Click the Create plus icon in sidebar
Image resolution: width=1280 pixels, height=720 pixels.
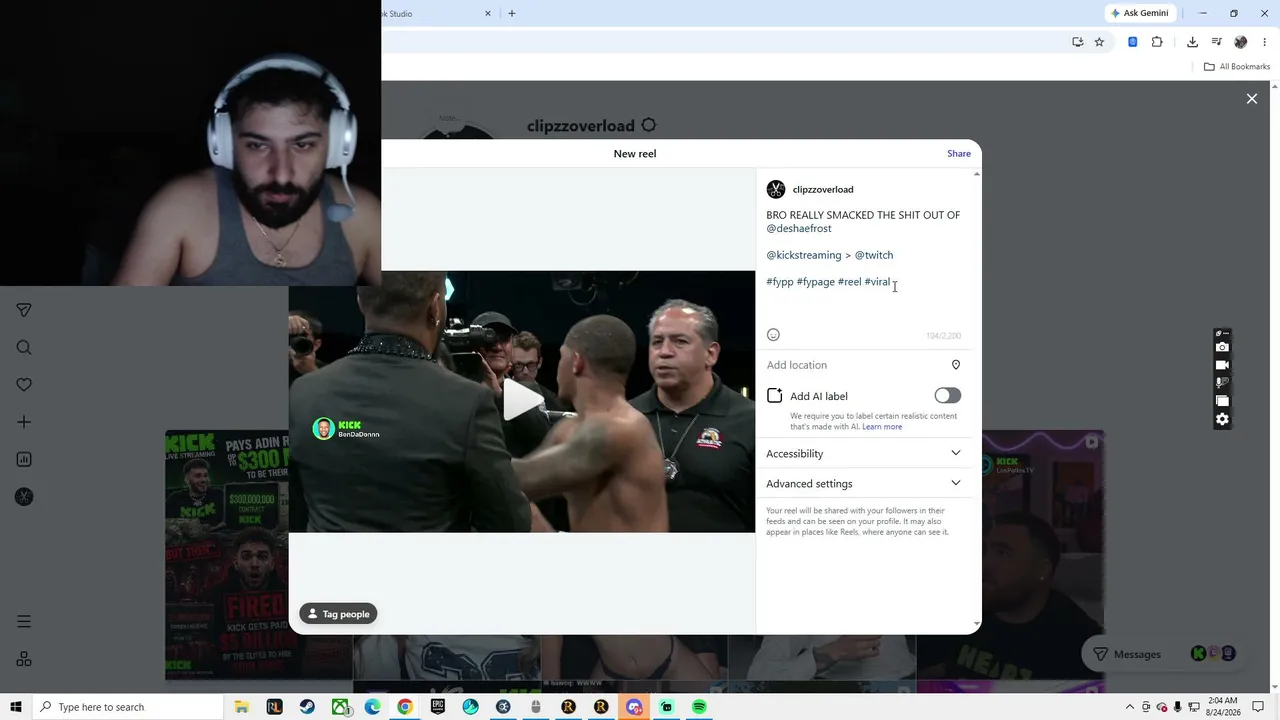tap(24, 422)
